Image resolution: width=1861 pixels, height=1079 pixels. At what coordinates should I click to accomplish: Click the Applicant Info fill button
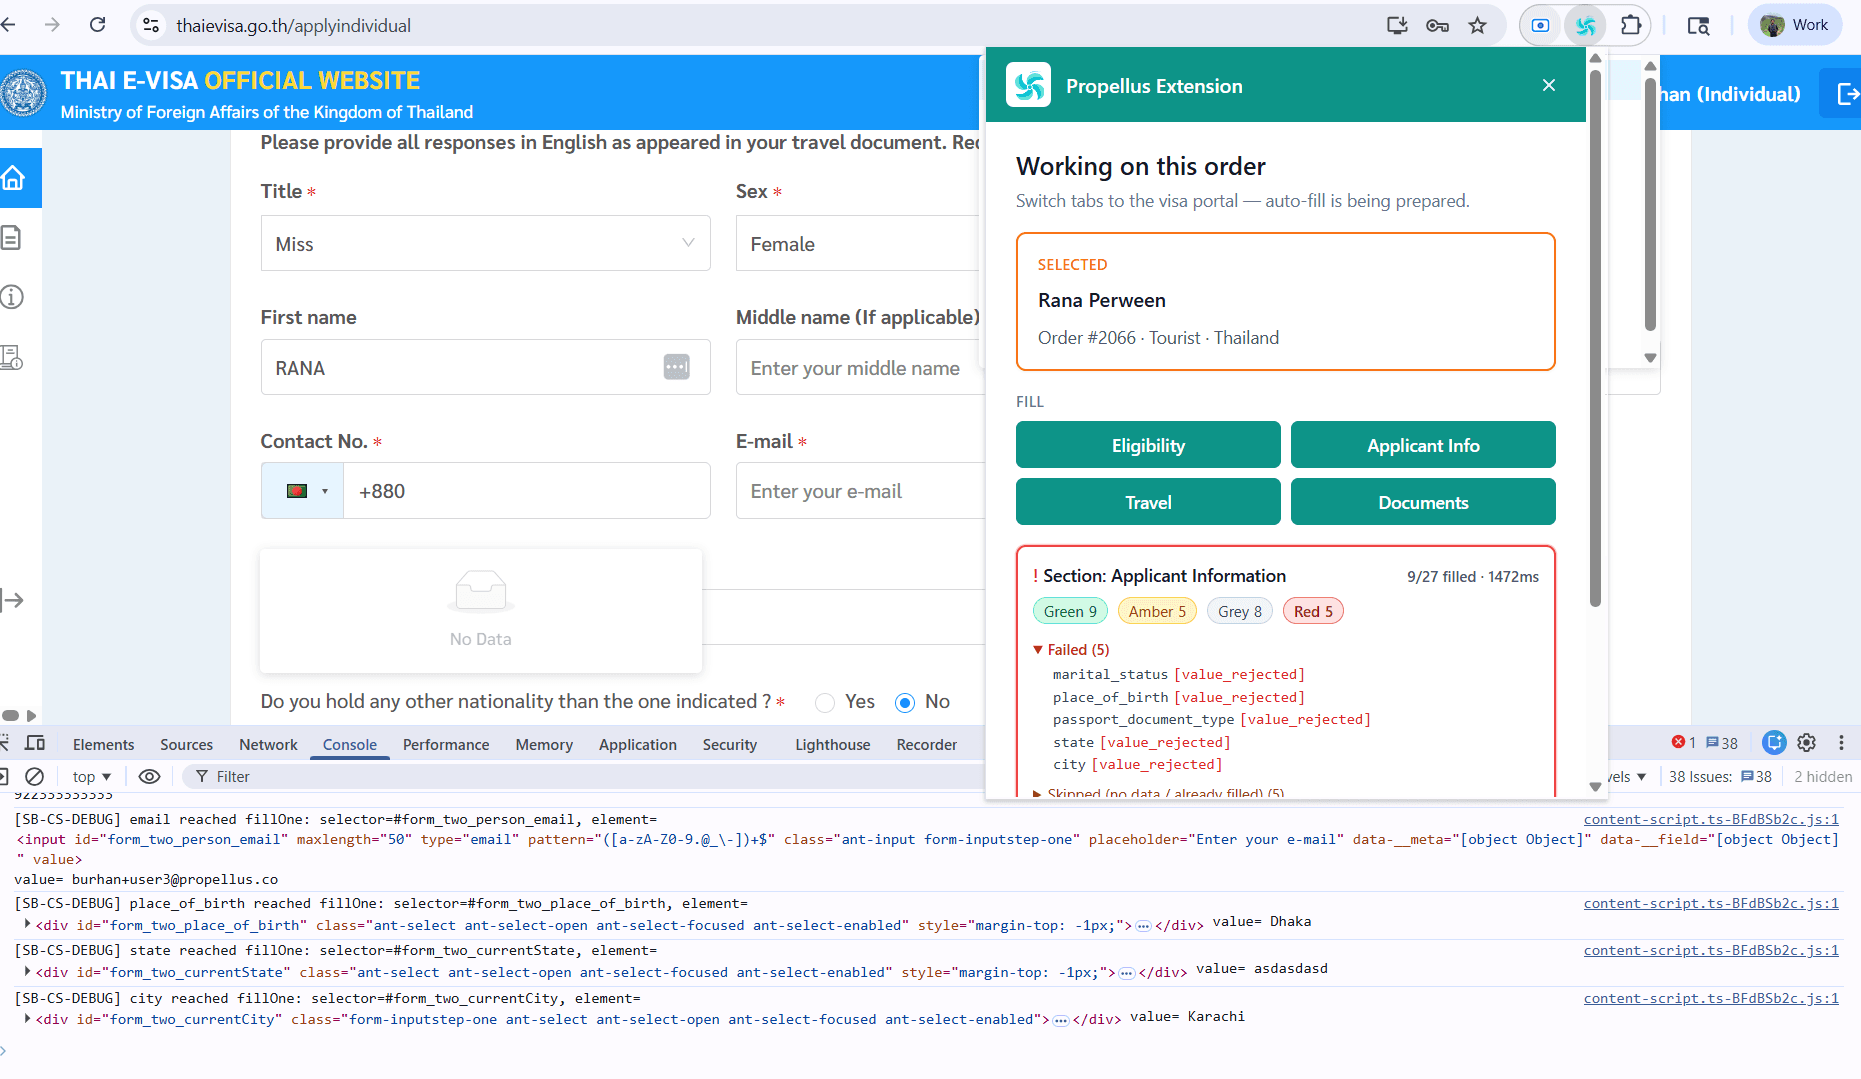[x=1423, y=445]
